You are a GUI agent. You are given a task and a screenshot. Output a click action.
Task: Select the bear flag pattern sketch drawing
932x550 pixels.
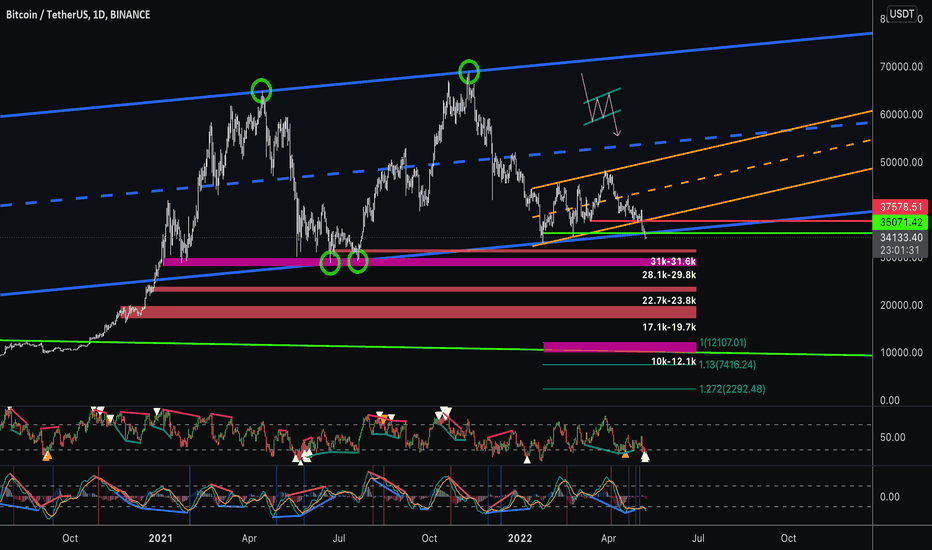click(x=602, y=105)
